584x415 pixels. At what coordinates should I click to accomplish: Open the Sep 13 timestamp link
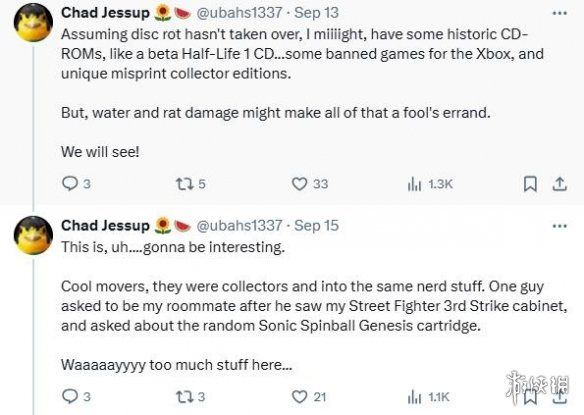(x=316, y=13)
